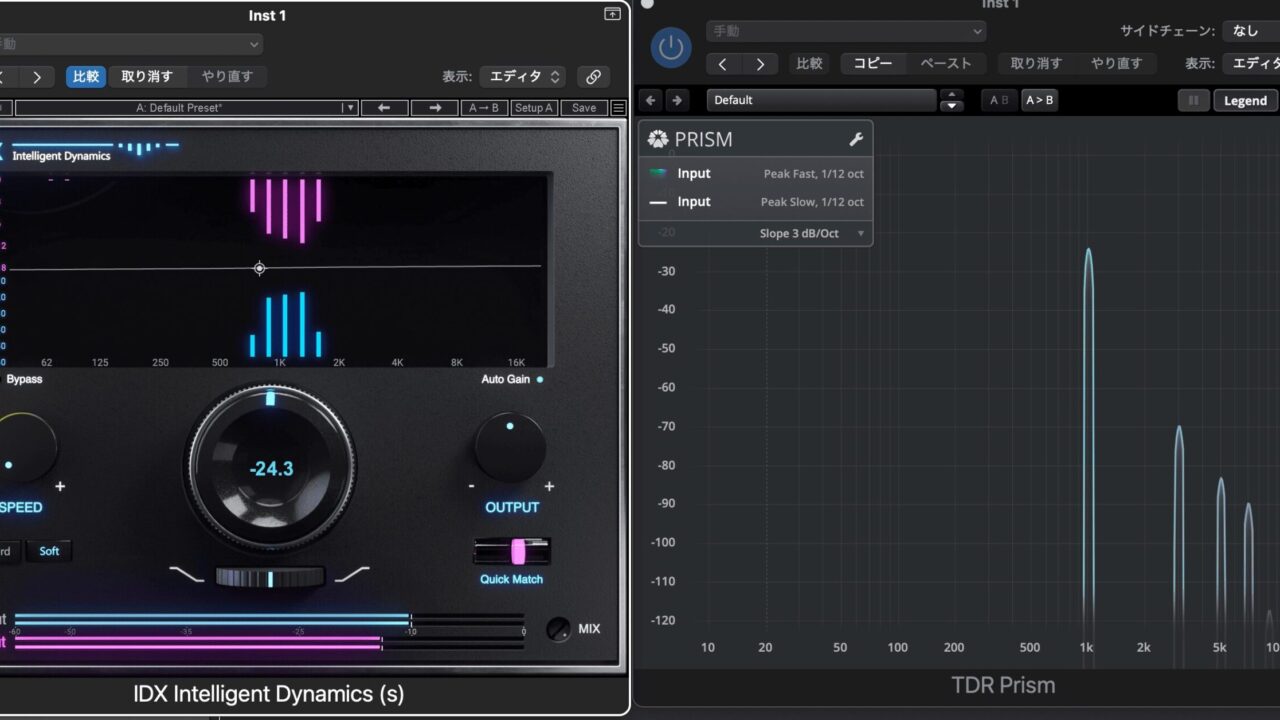Click the previous preset left arrow in IDX
This screenshot has height=720, width=1280.
(x=384, y=108)
